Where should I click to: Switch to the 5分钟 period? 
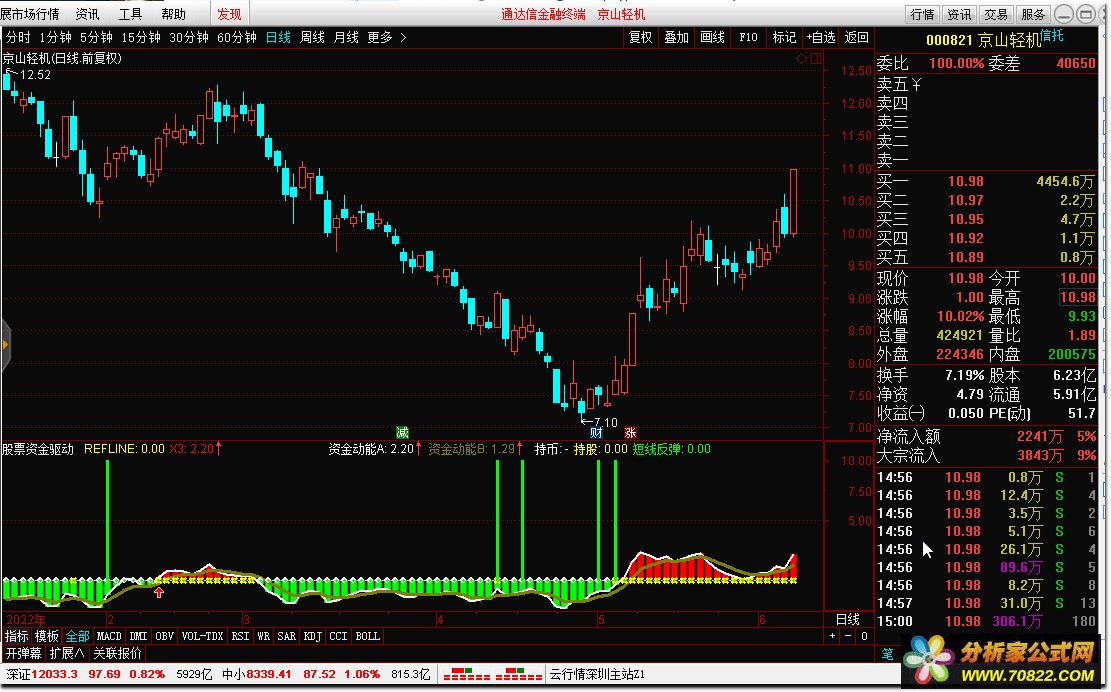(96, 38)
